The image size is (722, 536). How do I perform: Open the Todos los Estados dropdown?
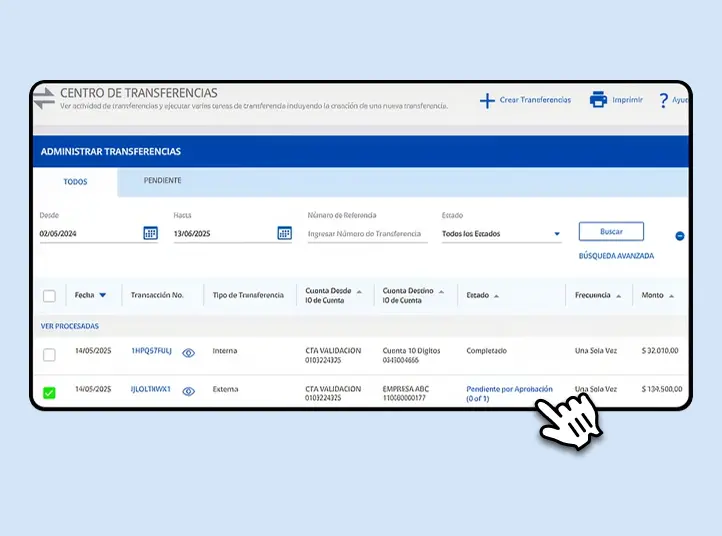(501, 234)
